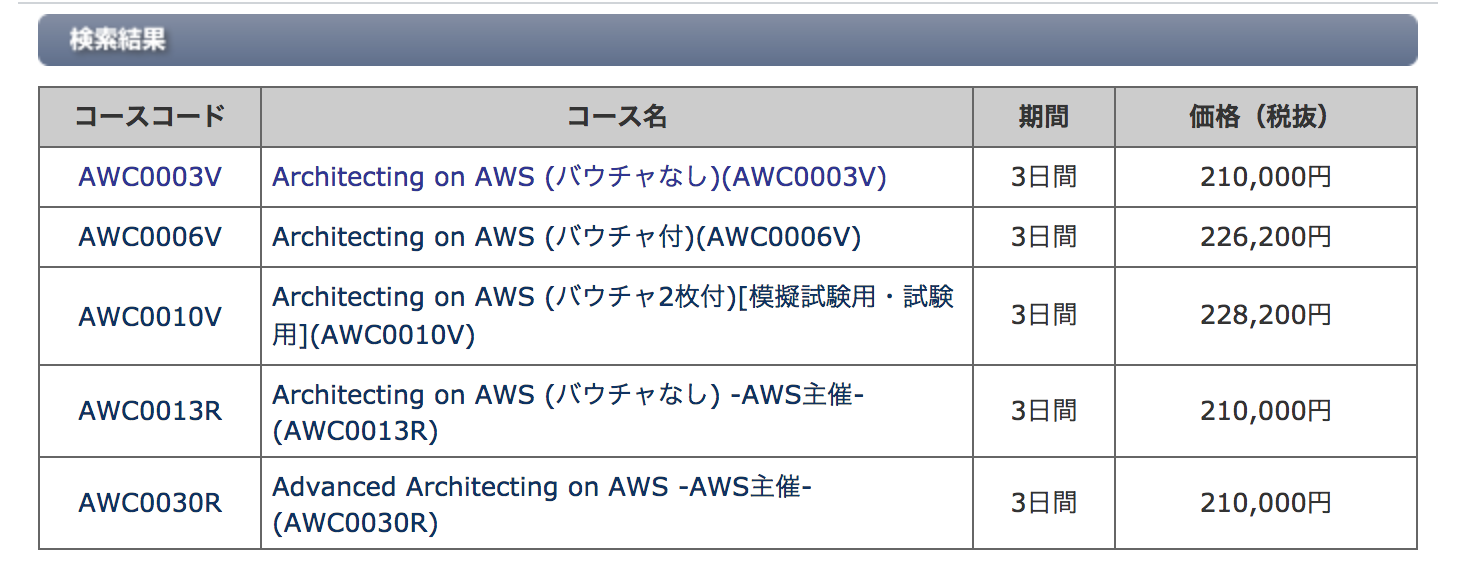Click the 3日間 duration for AWC0003V
The image size is (1458, 564).
tap(1044, 177)
